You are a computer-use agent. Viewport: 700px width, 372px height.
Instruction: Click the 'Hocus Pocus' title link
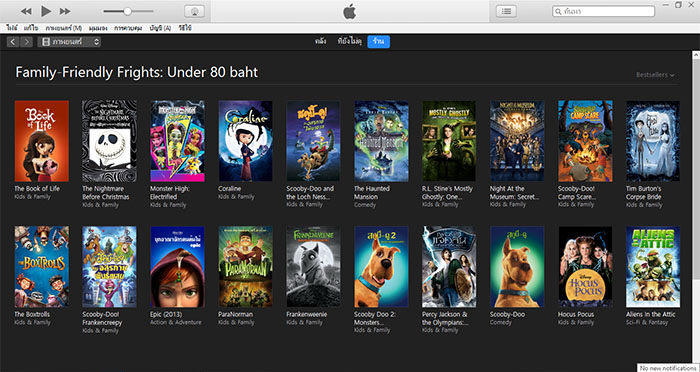(x=576, y=314)
